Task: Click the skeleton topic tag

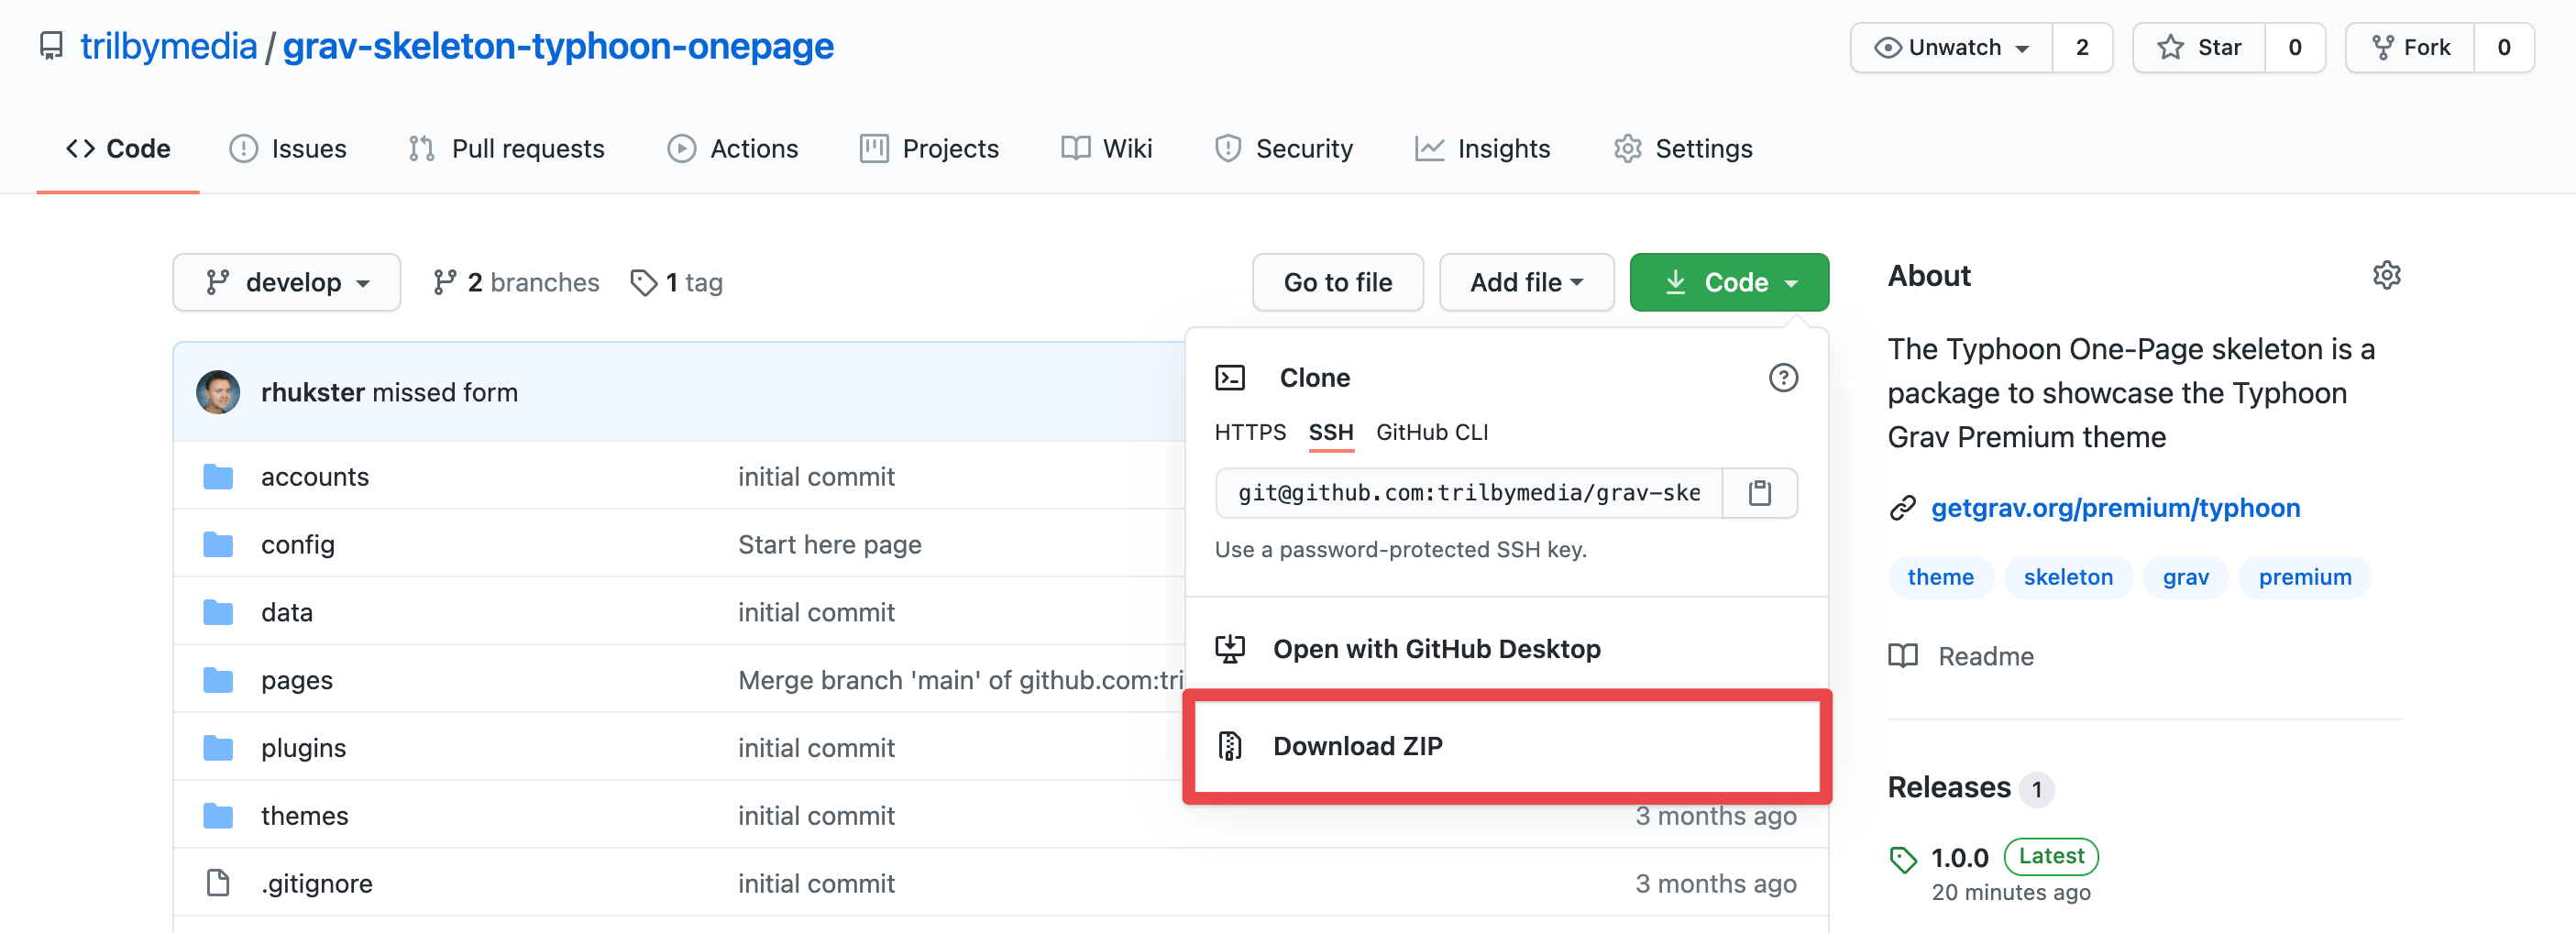Action: (x=2068, y=577)
